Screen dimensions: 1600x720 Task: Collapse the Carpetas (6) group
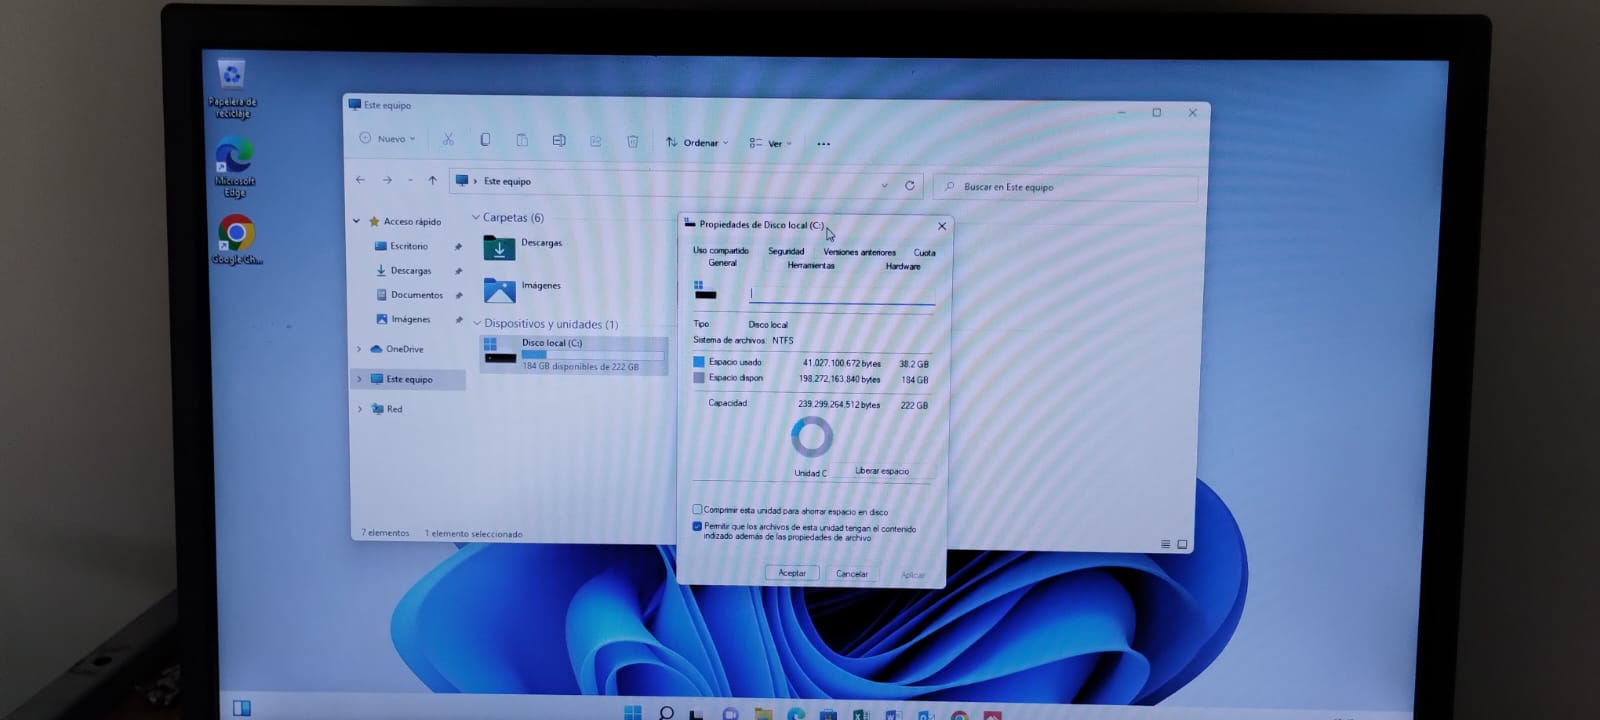click(476, 218)
